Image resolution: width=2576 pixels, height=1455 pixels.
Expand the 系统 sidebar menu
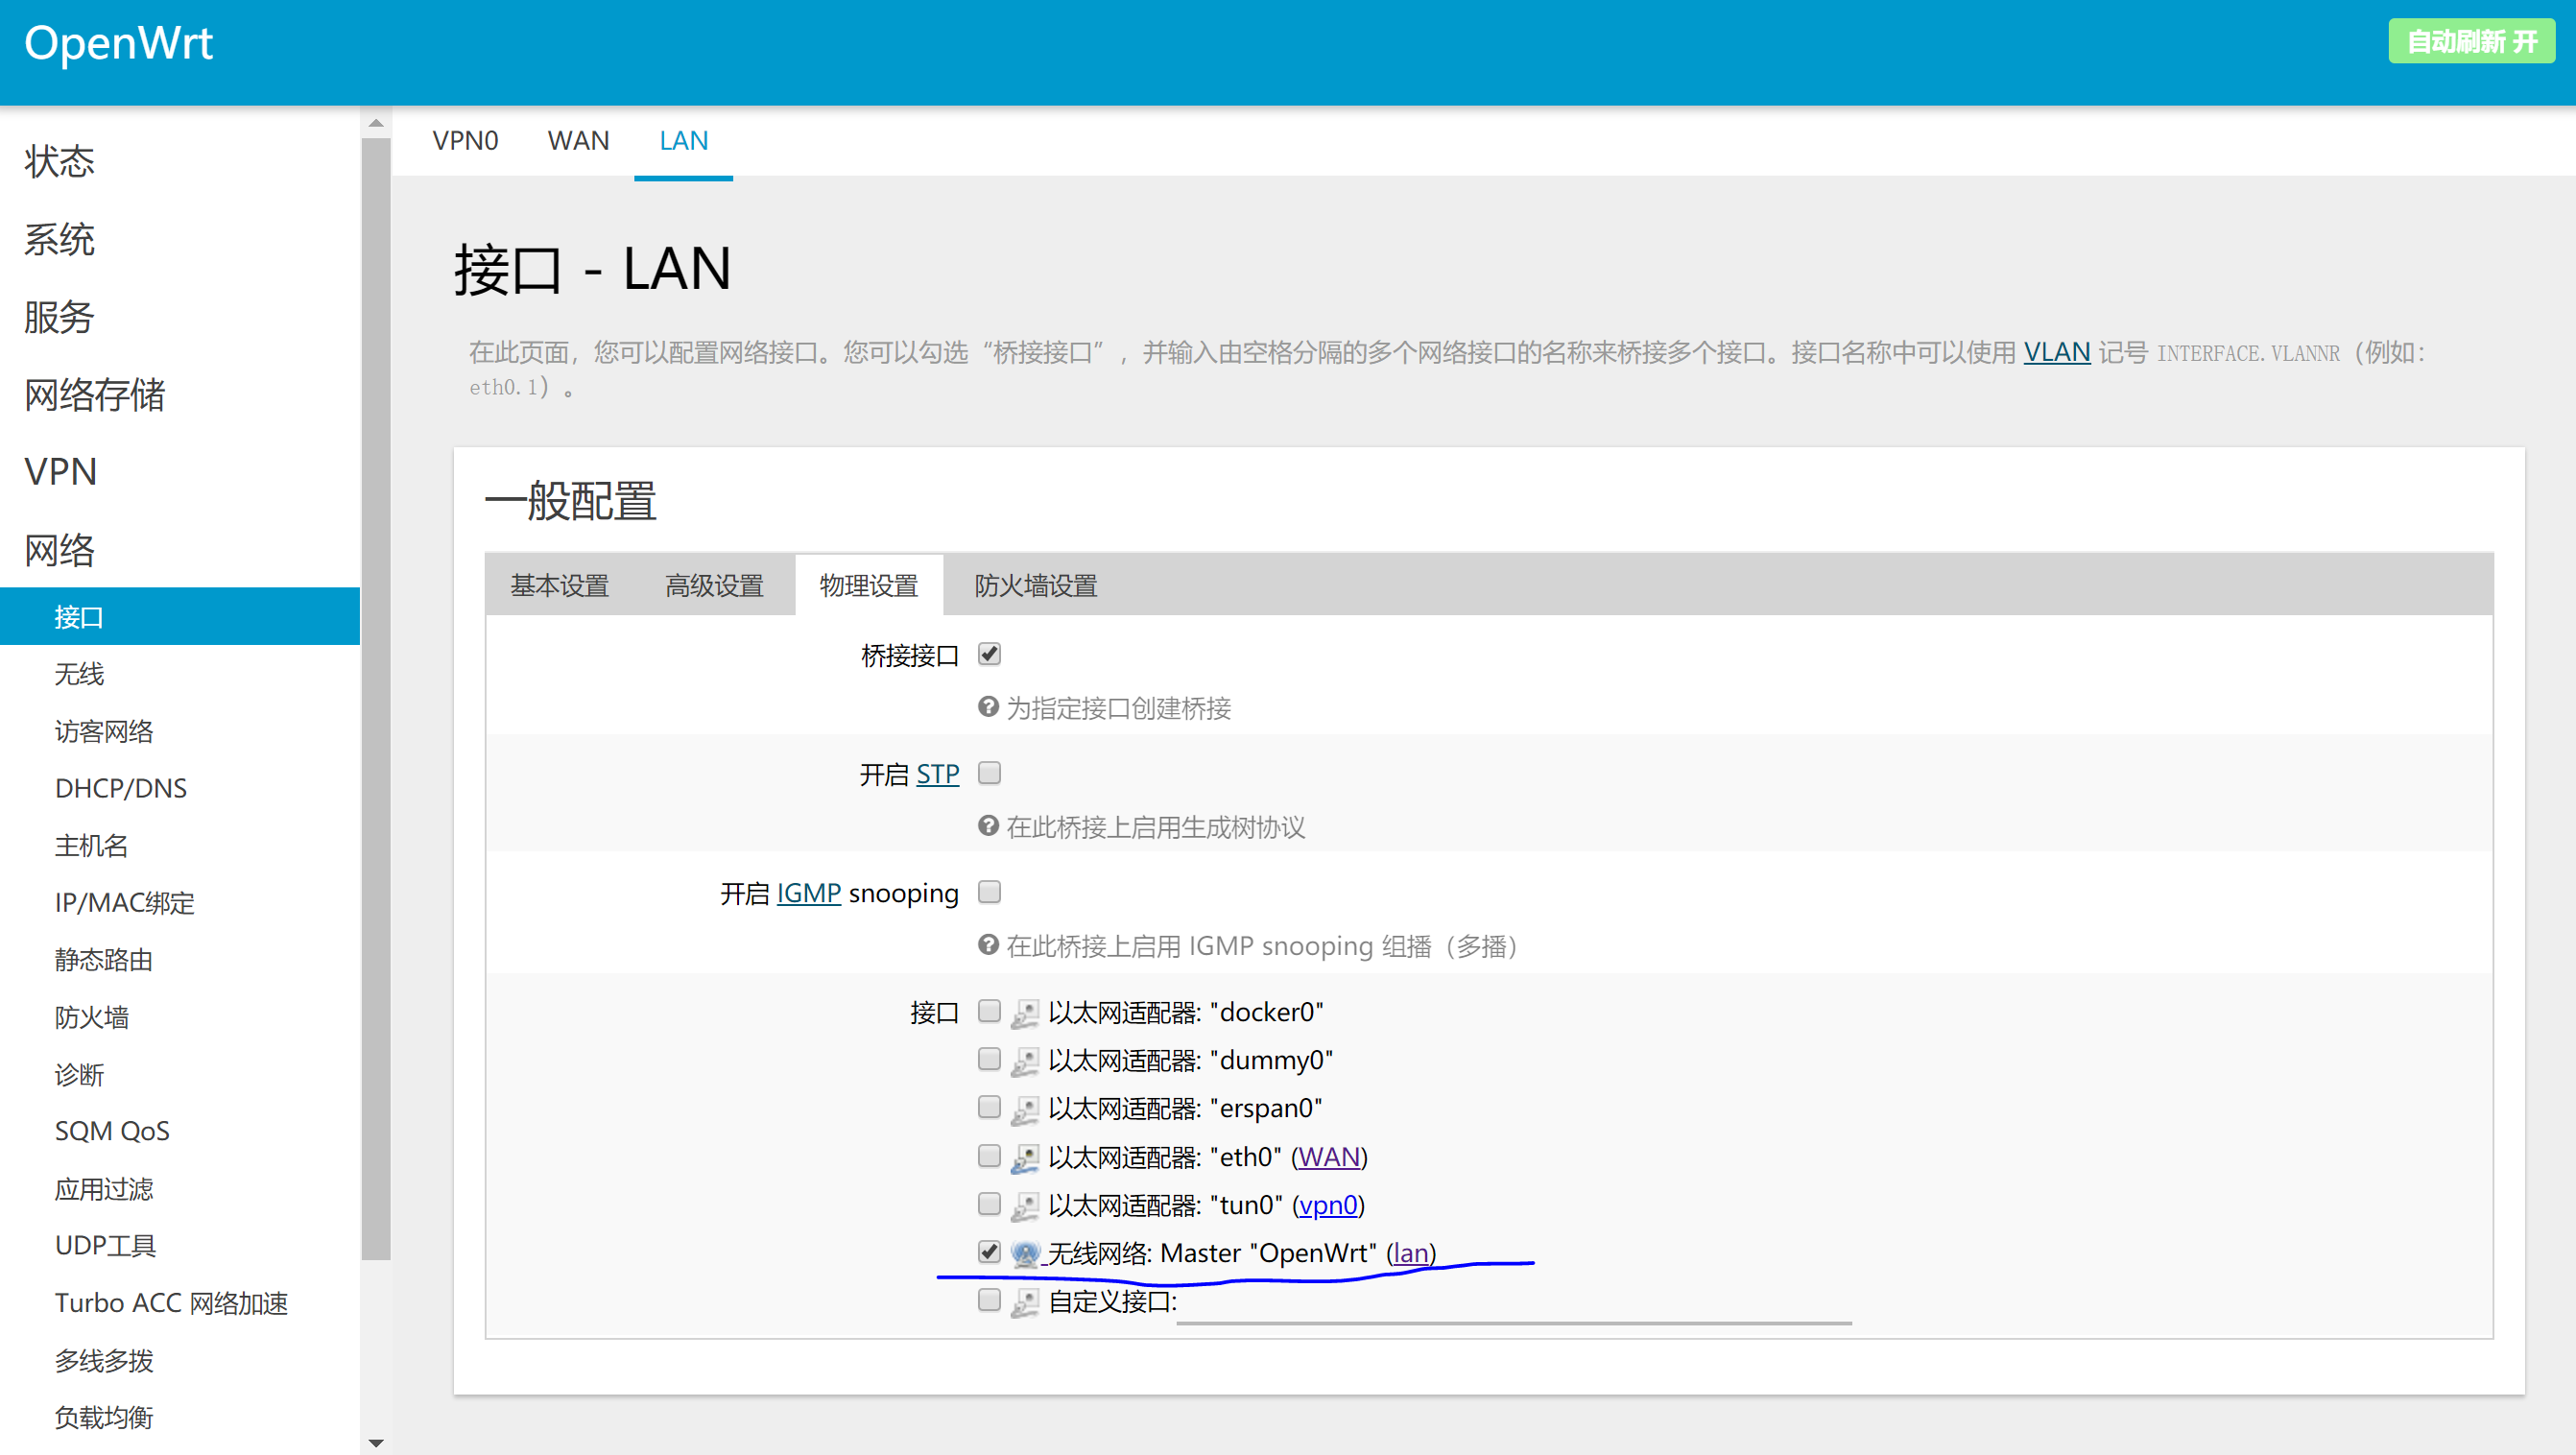[x=58, y=240]
